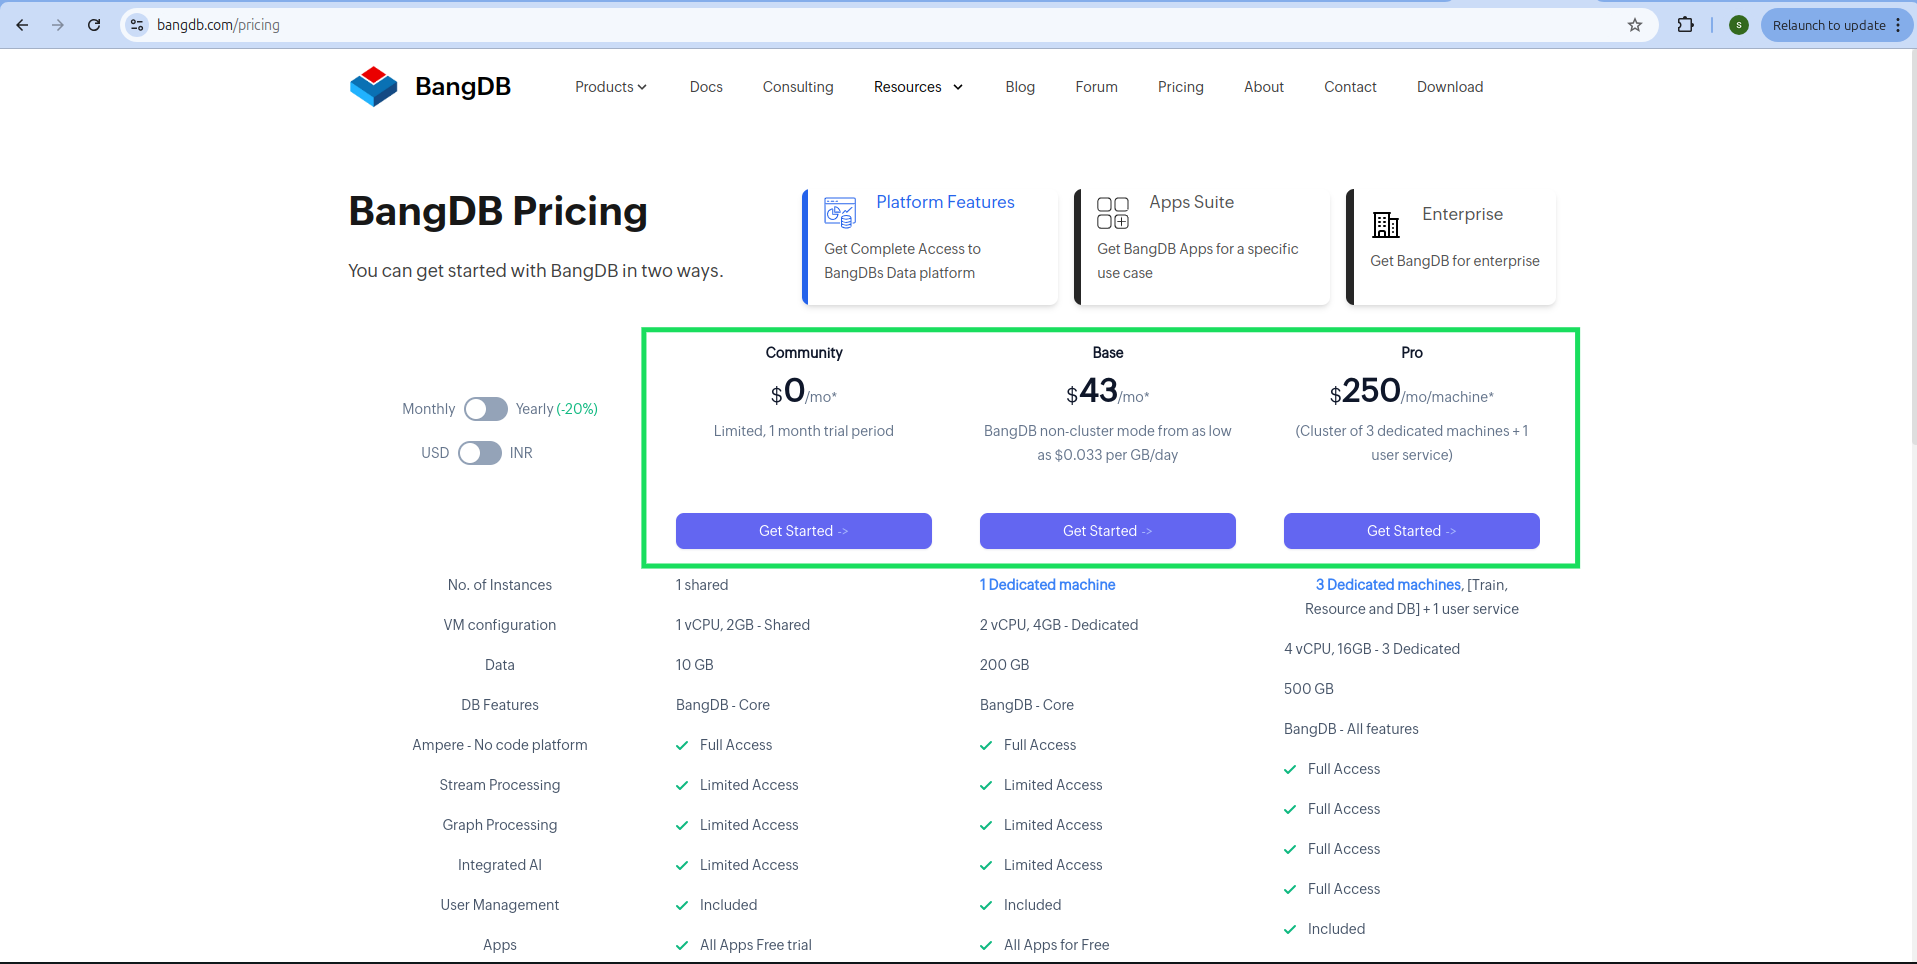This screenshot has width=1917, height=964.
Task: Click Get Started under Pro plan
Action: click(1412, 531)
